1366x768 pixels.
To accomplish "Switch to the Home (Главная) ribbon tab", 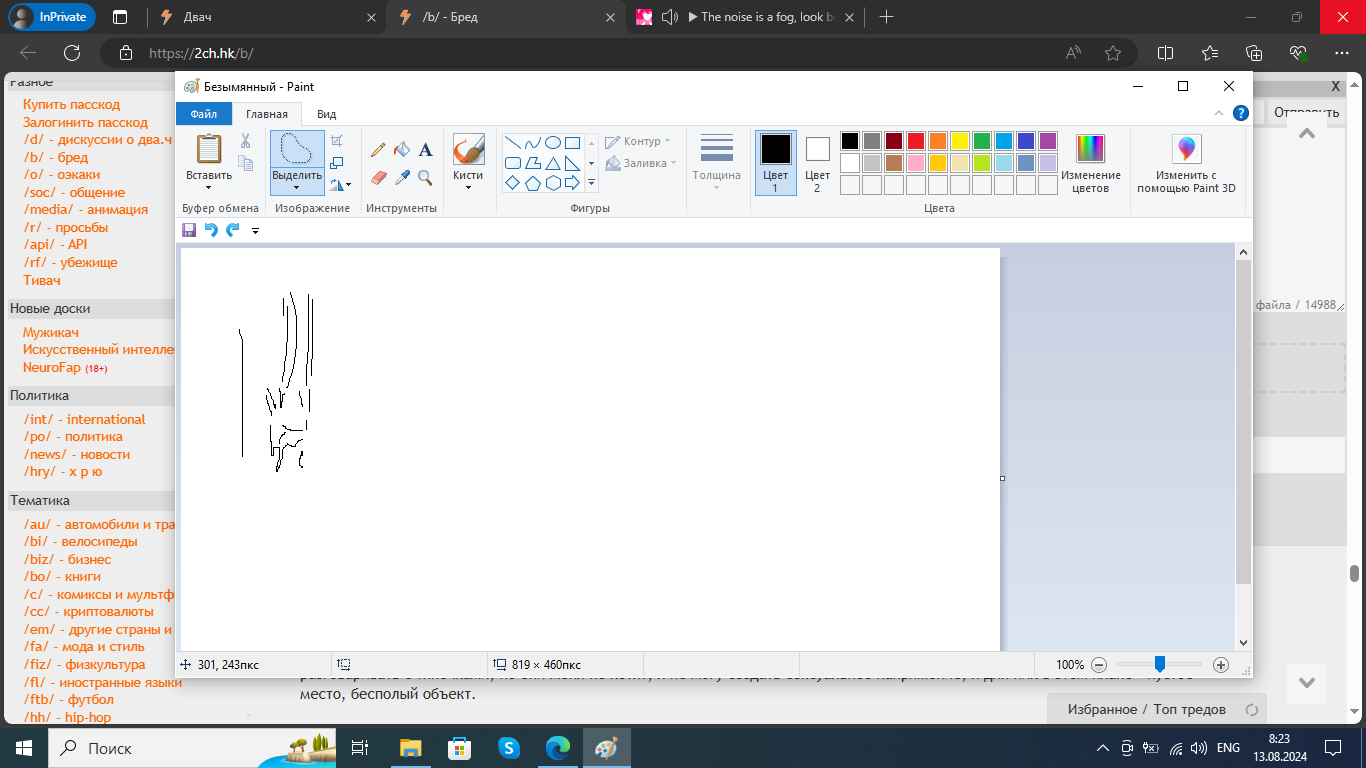I will [x=267, y=114].
